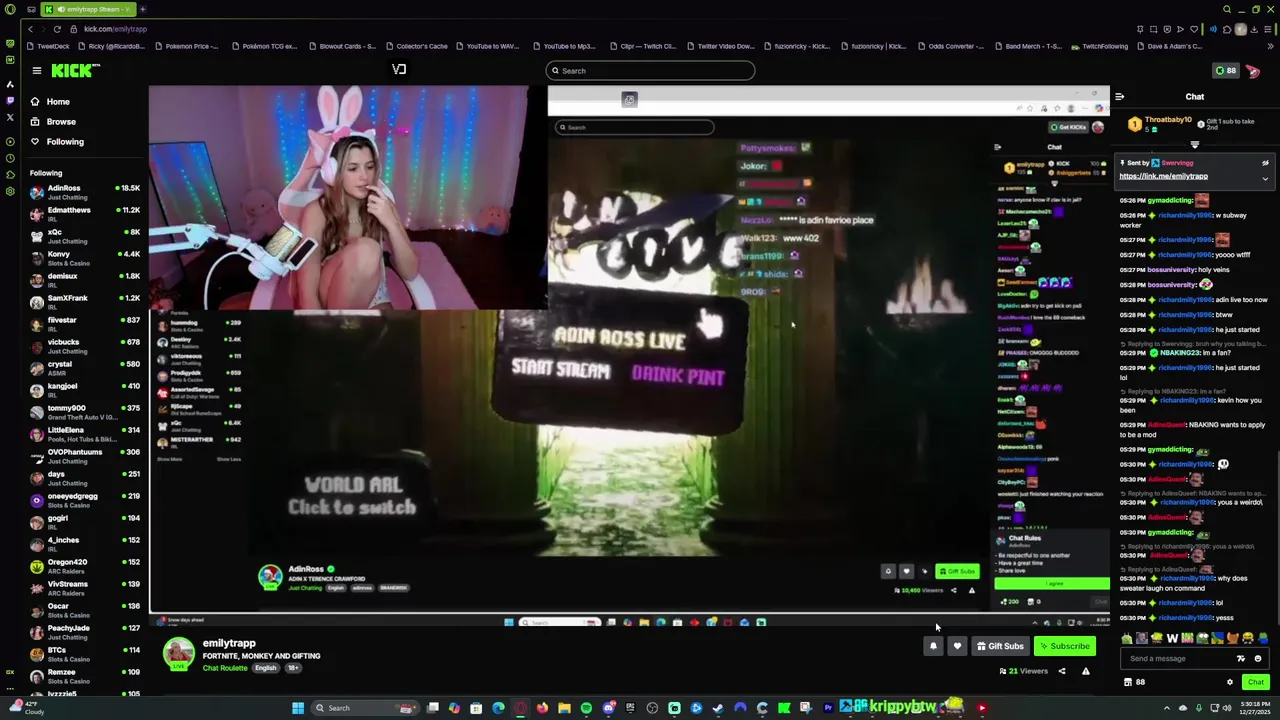Open chat translate icon
Screen dimensions: 1280x720
(1241, 658)
